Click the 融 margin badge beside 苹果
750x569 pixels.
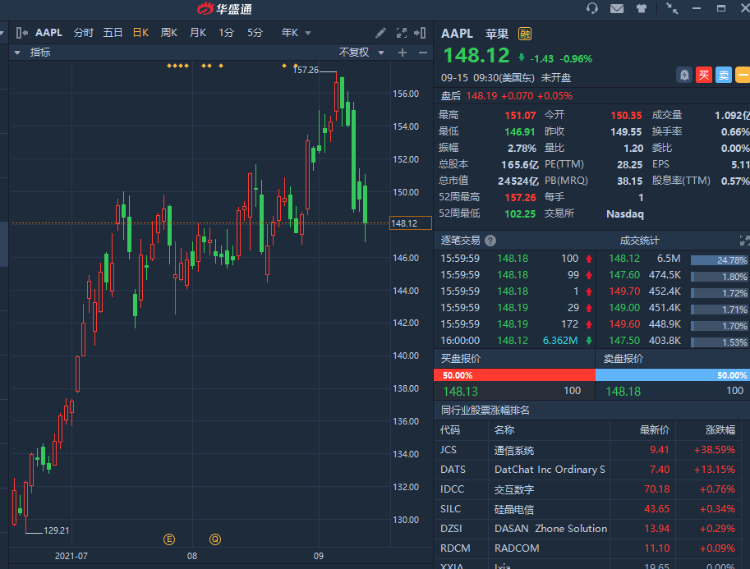point(525,34)
